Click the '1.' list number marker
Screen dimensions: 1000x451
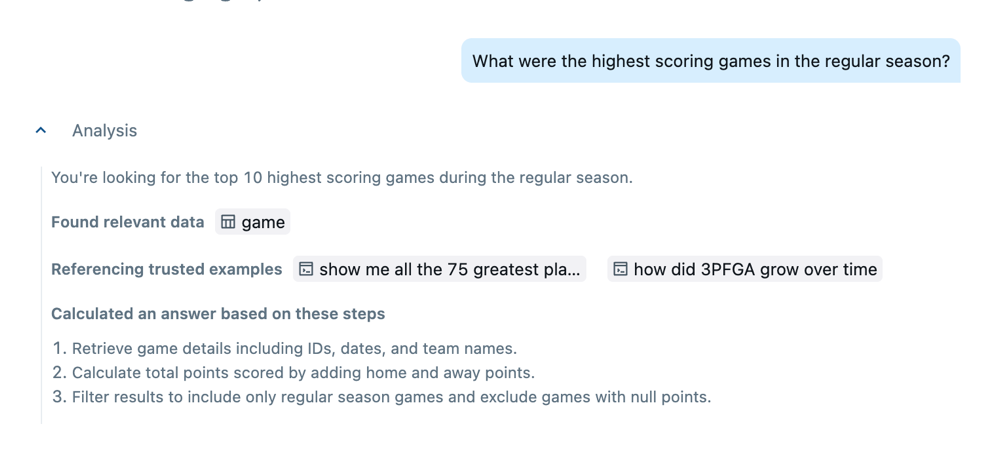pyautogui.click(x=59, y=348)
